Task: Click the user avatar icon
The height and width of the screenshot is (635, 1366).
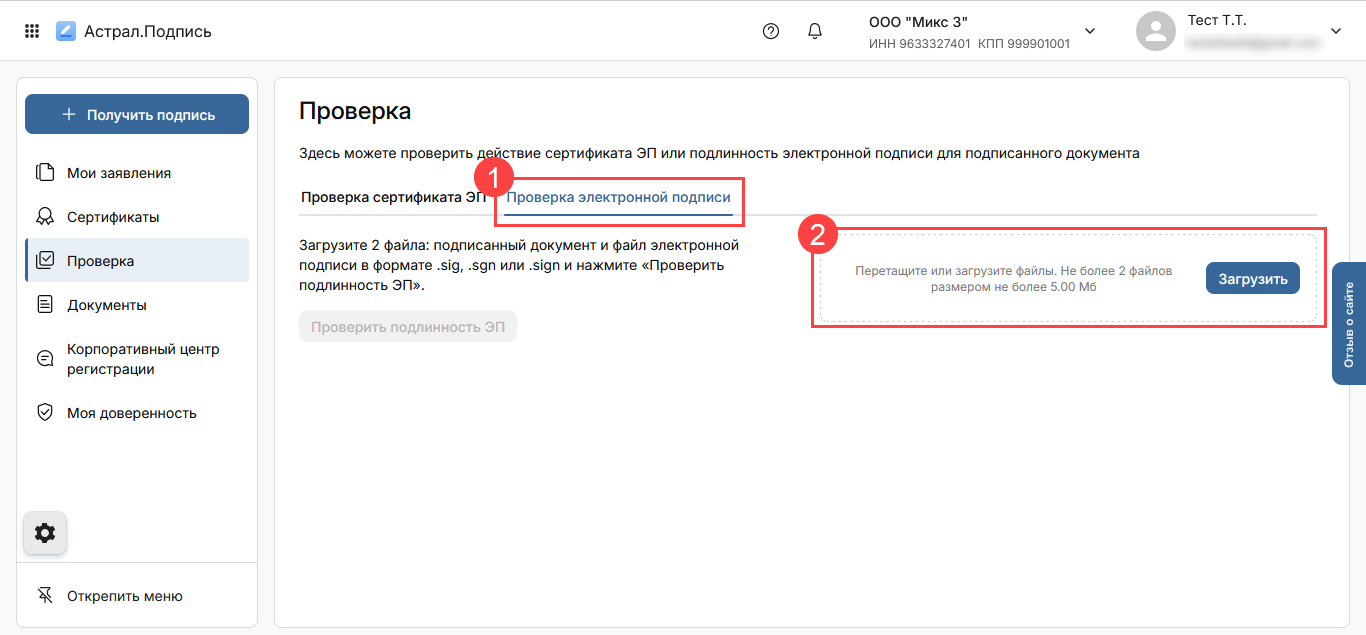Action: [1155, 31]
